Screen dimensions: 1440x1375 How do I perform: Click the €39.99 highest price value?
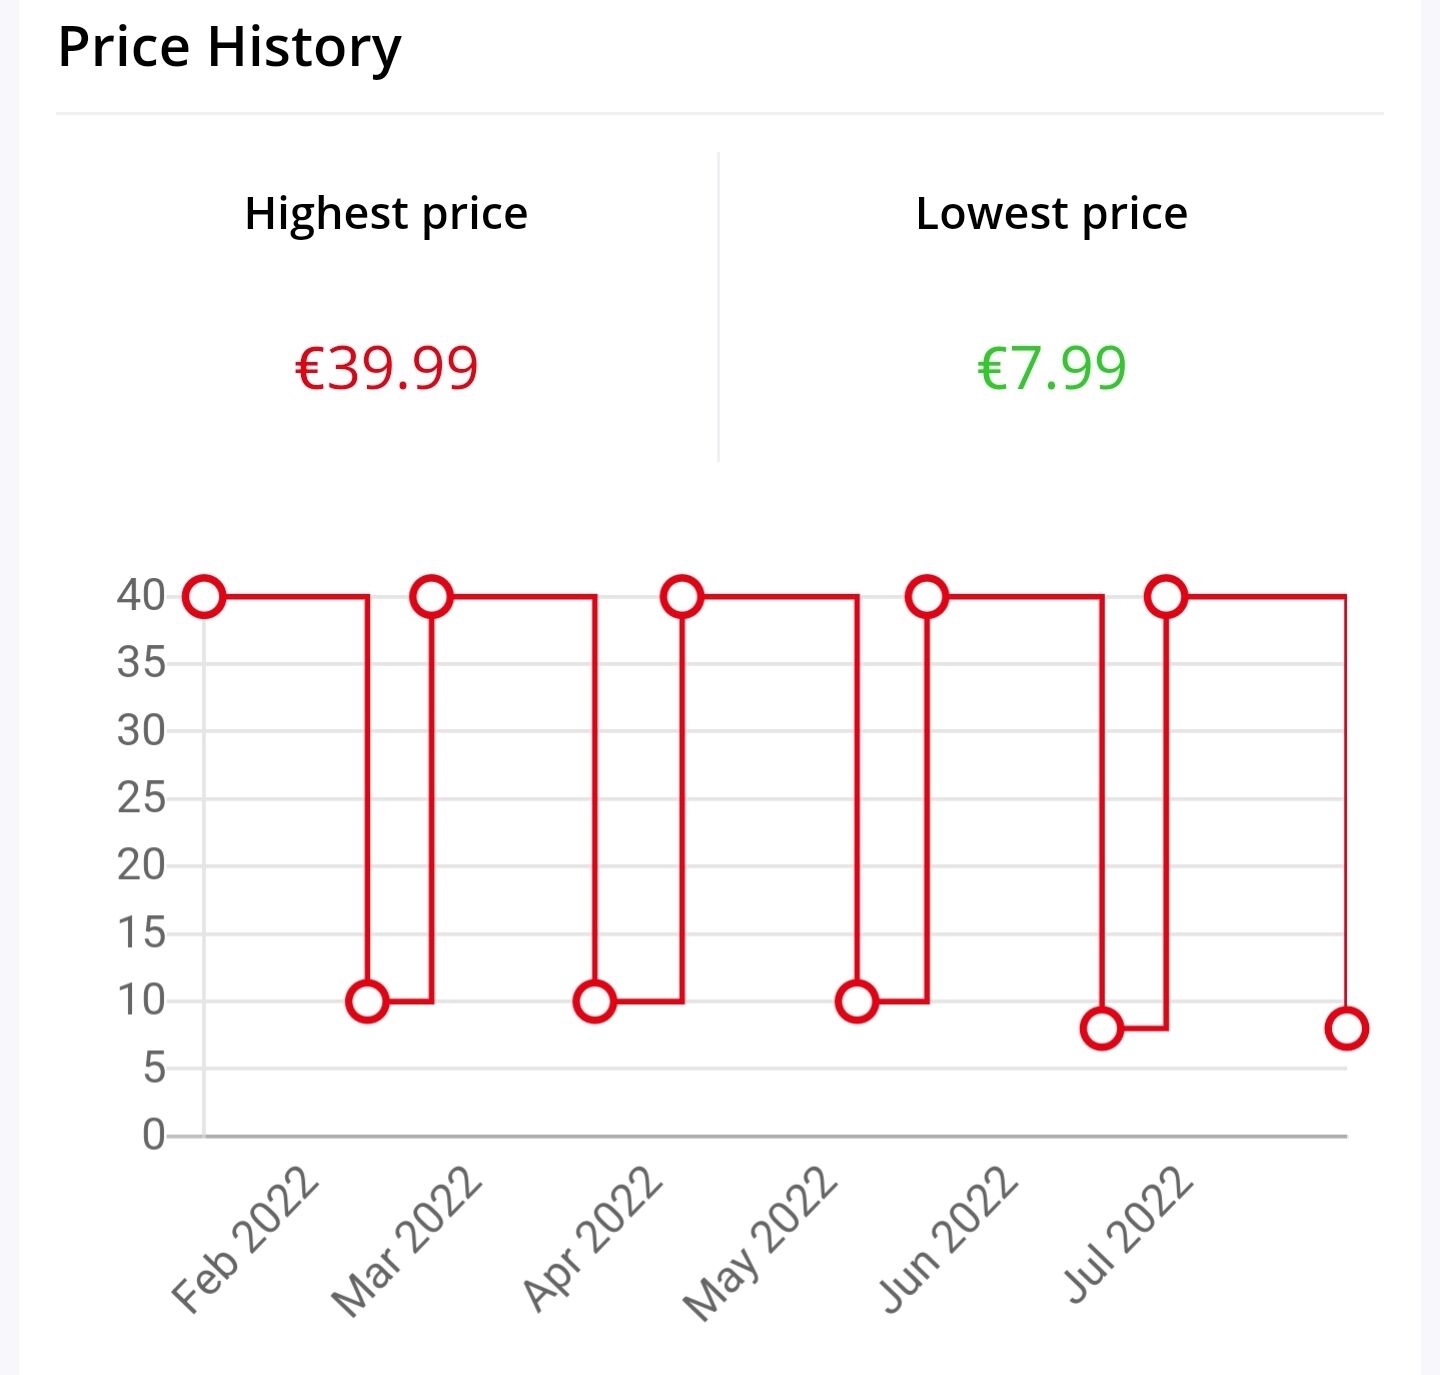pos(387,368)
